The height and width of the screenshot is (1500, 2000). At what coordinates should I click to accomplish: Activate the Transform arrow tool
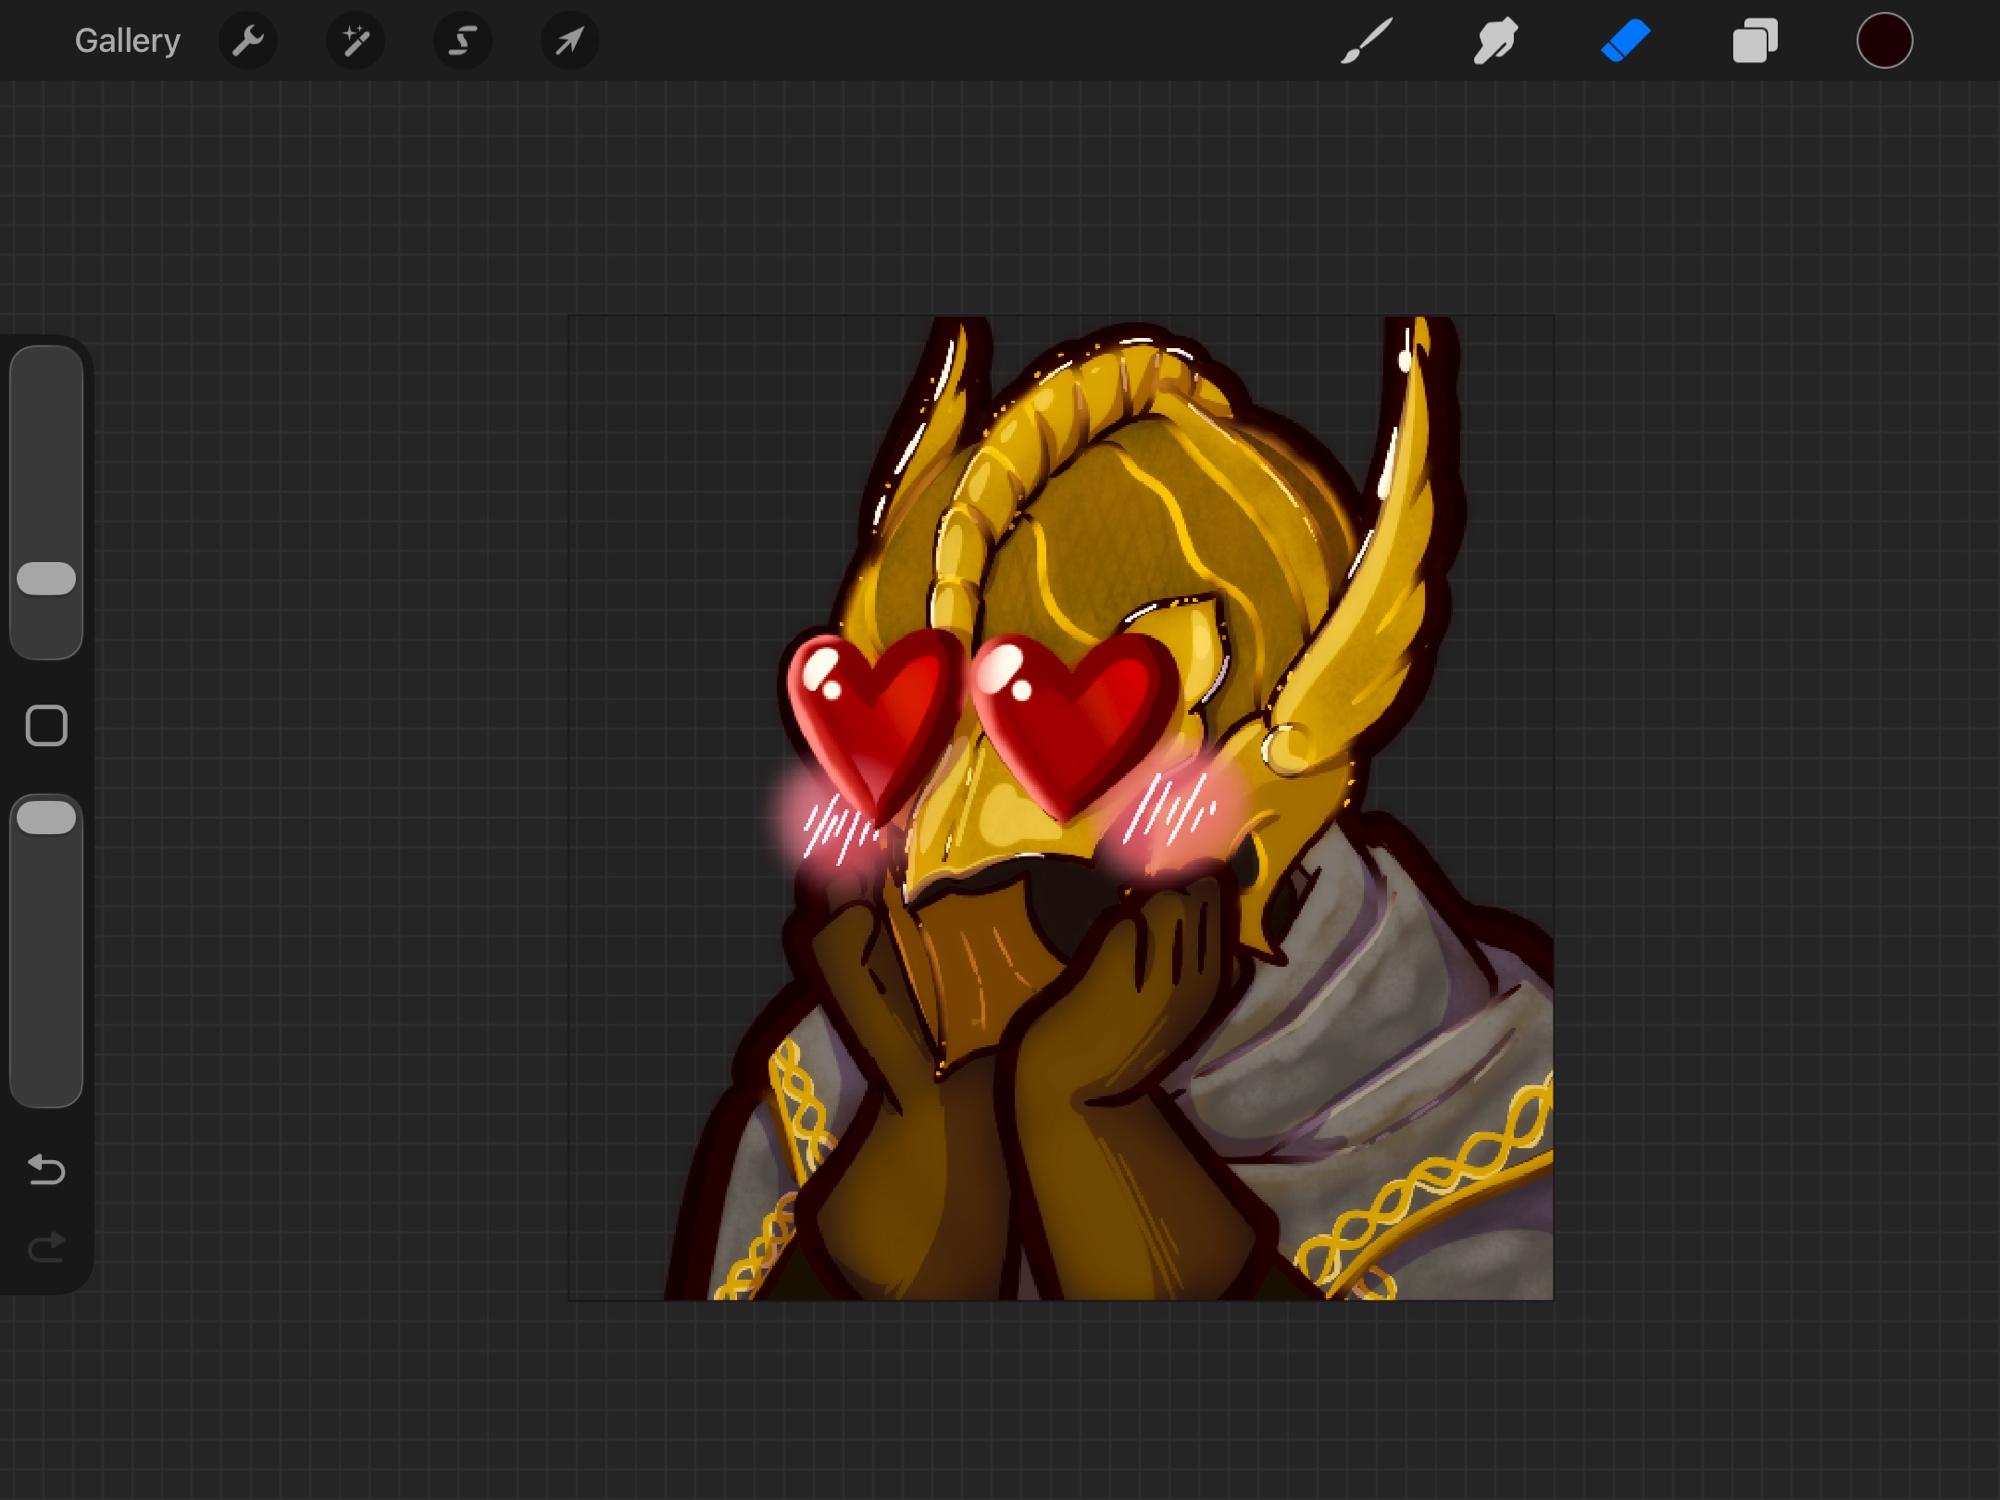coord(570,41)
